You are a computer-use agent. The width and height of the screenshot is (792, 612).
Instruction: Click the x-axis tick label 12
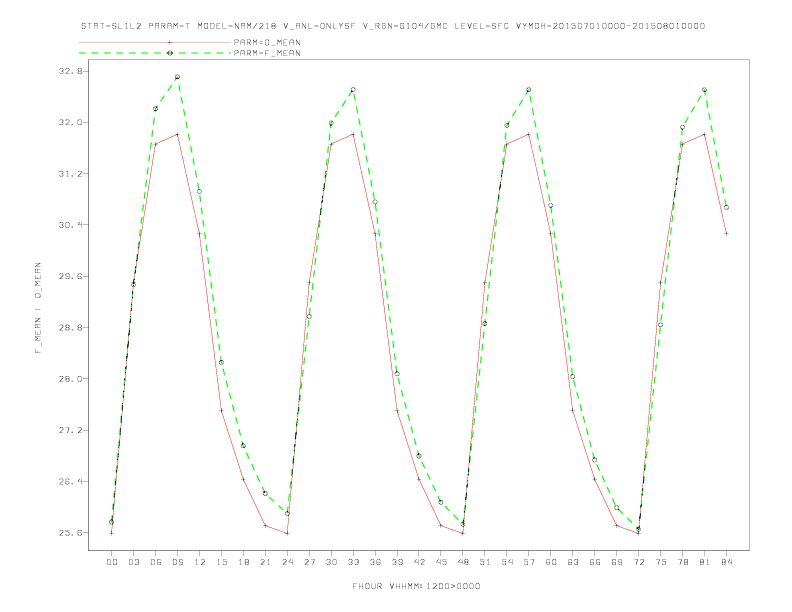tap(200, 562)
